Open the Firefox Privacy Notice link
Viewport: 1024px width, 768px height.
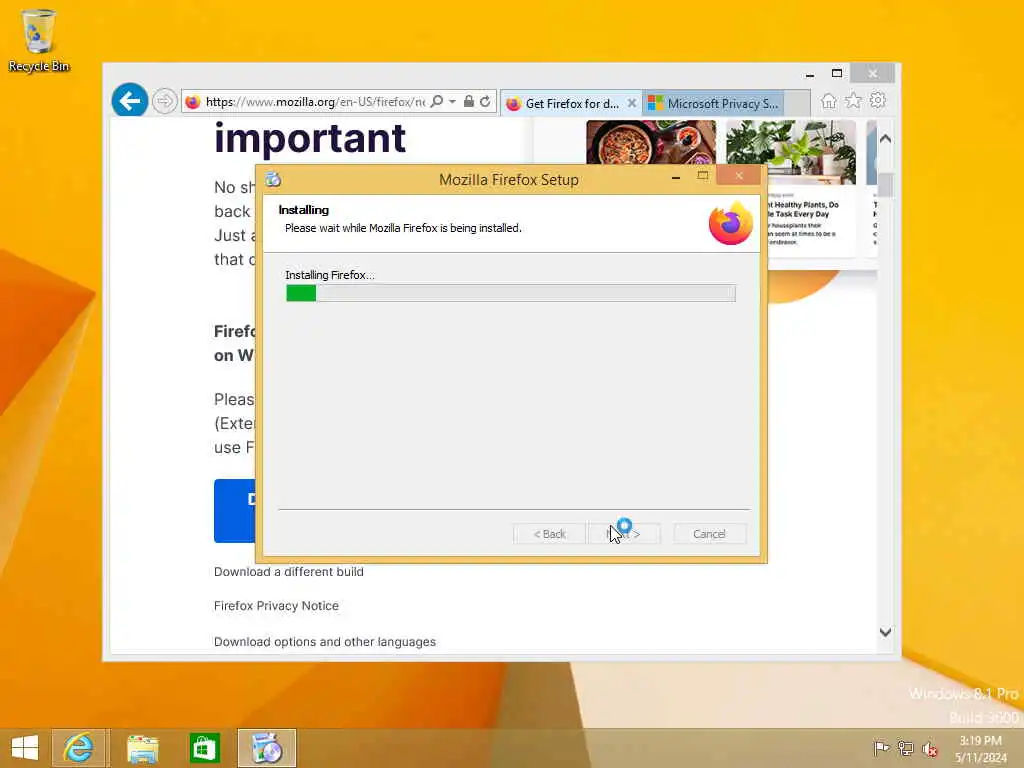[276, 605]
